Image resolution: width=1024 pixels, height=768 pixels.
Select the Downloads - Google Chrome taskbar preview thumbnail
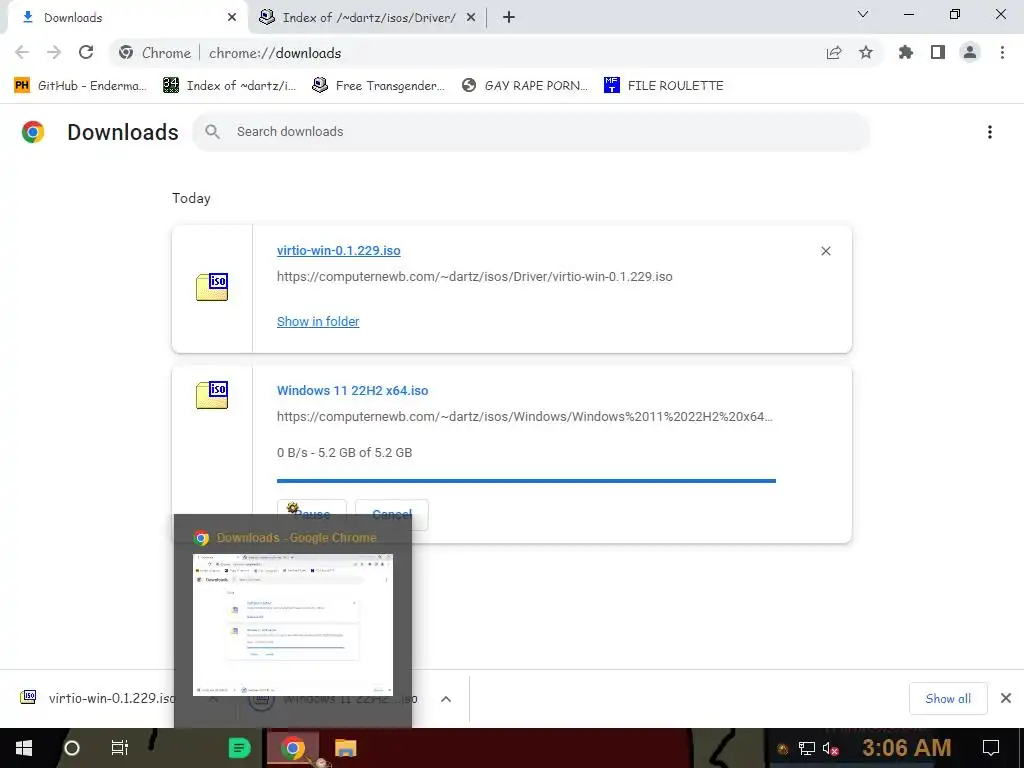293,625
